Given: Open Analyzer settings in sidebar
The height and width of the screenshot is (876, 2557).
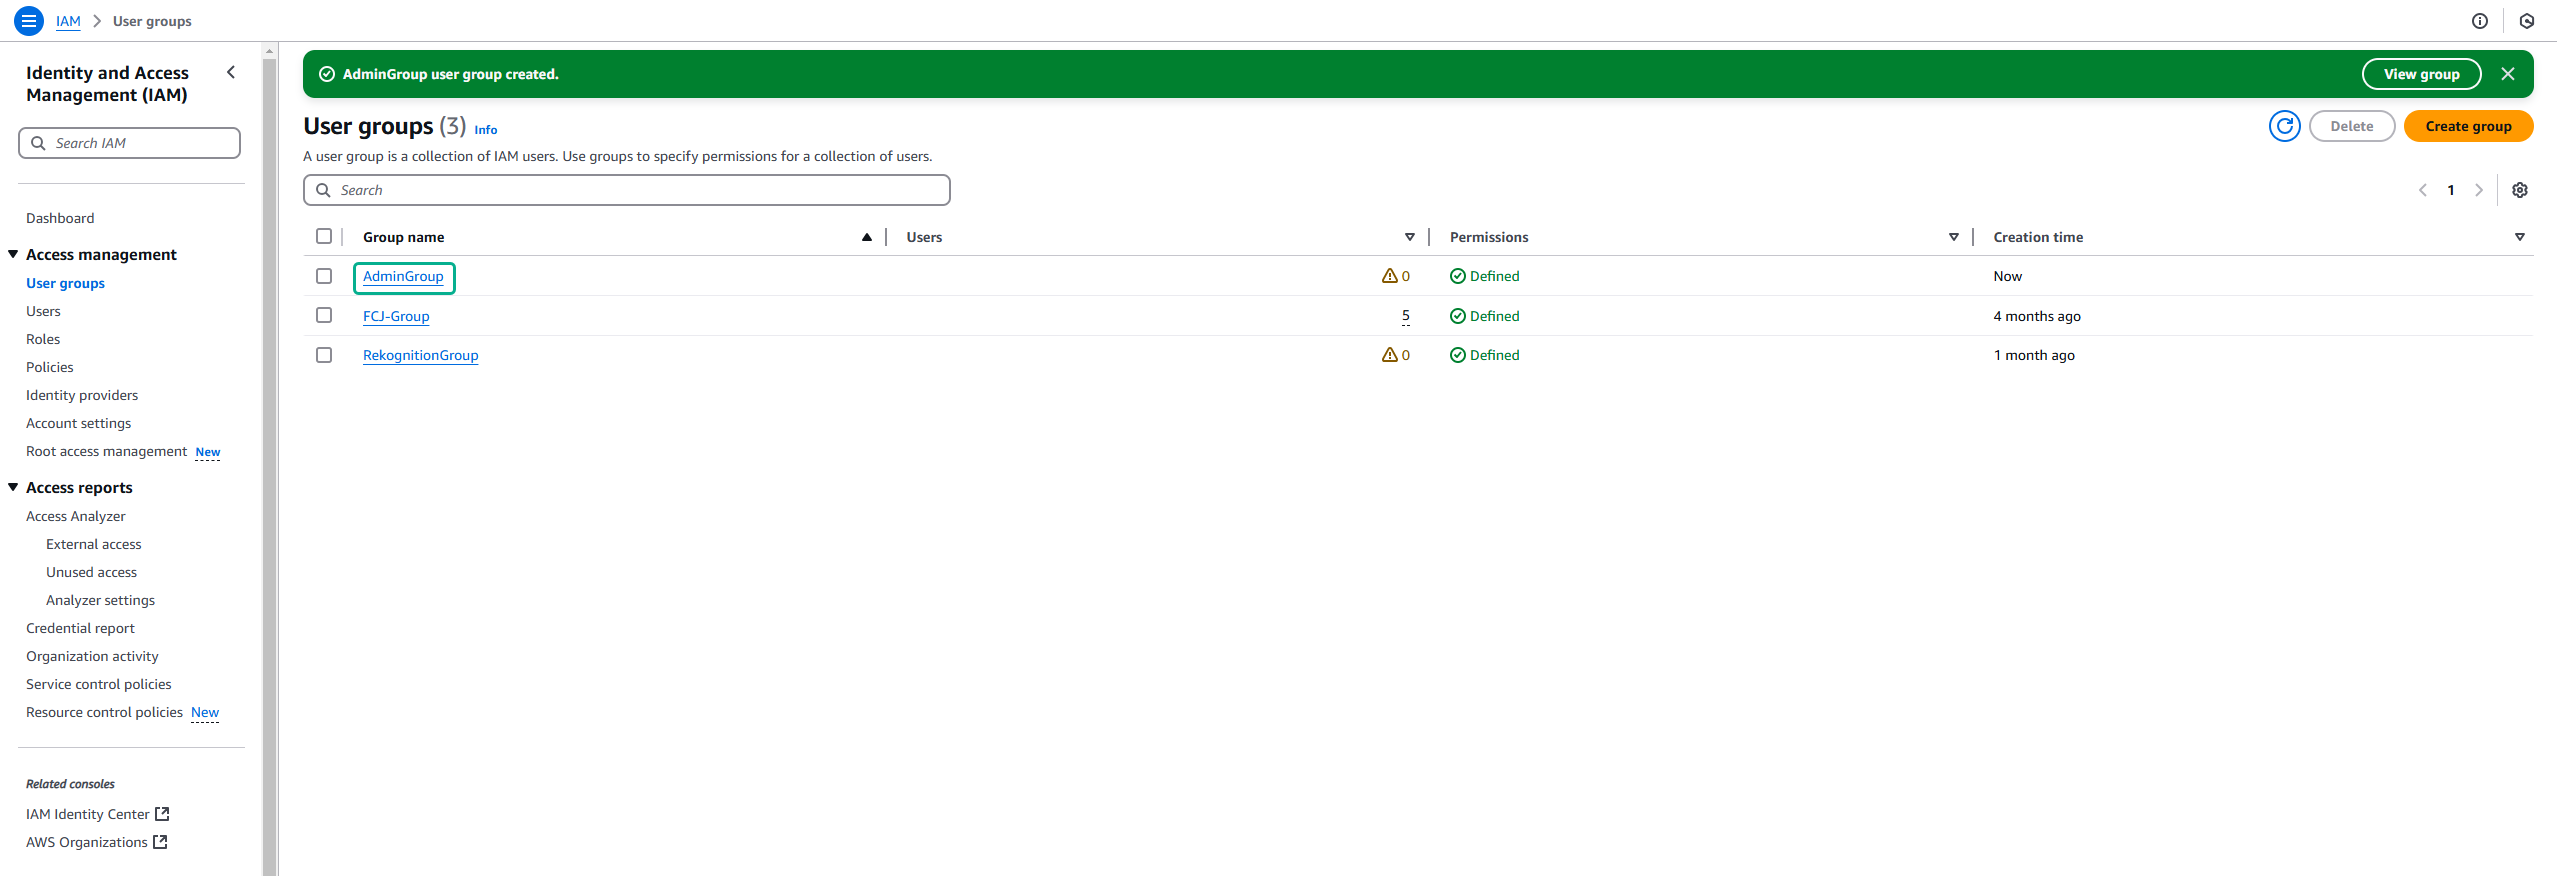Looking at the screenshot, I should [x=100, y=600].
